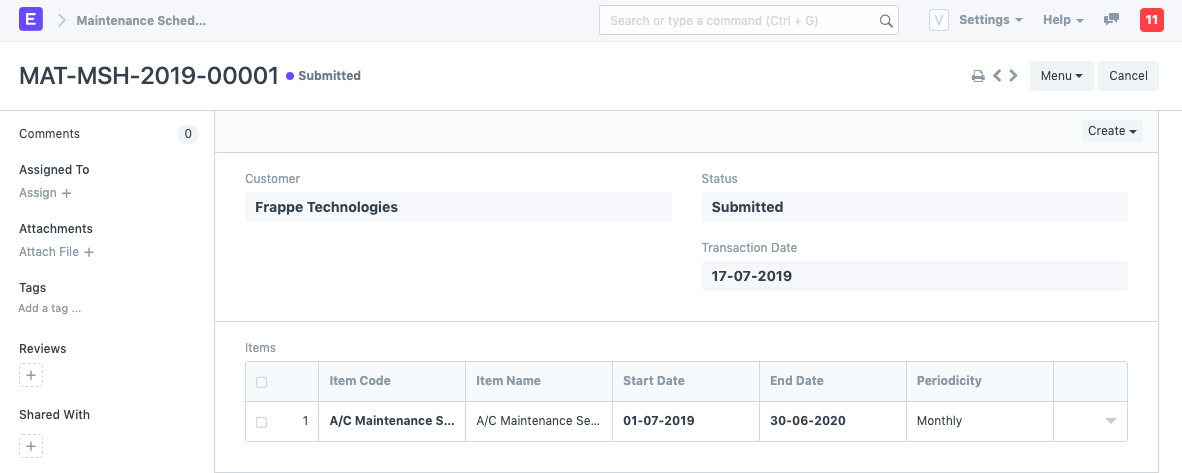Open the notifications badge showing 11
Image resolution: width=1182 pixels, height=473 pixels.
pyautogui.click(x=1151, y=20)
